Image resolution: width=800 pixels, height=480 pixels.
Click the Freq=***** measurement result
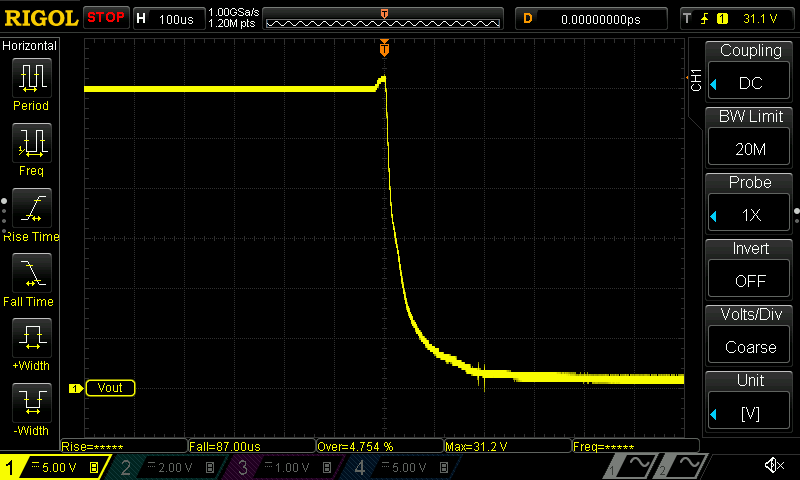[636, 446]
